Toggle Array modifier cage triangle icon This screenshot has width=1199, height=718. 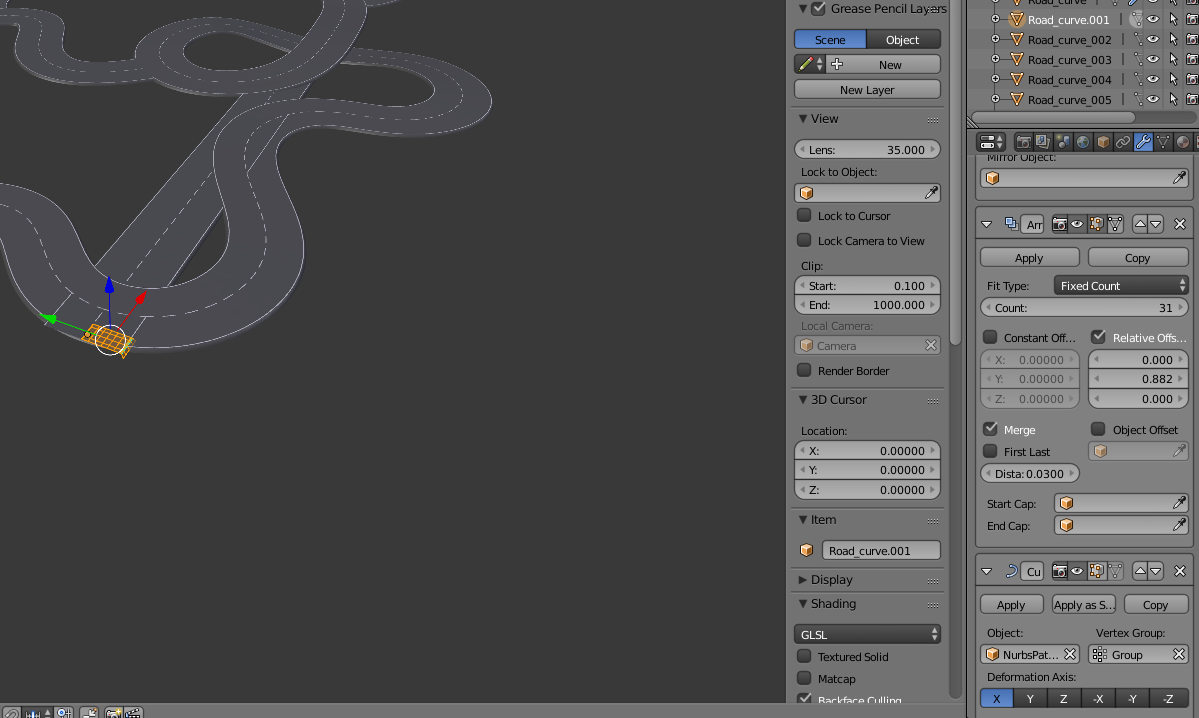tap(1115, 224)
